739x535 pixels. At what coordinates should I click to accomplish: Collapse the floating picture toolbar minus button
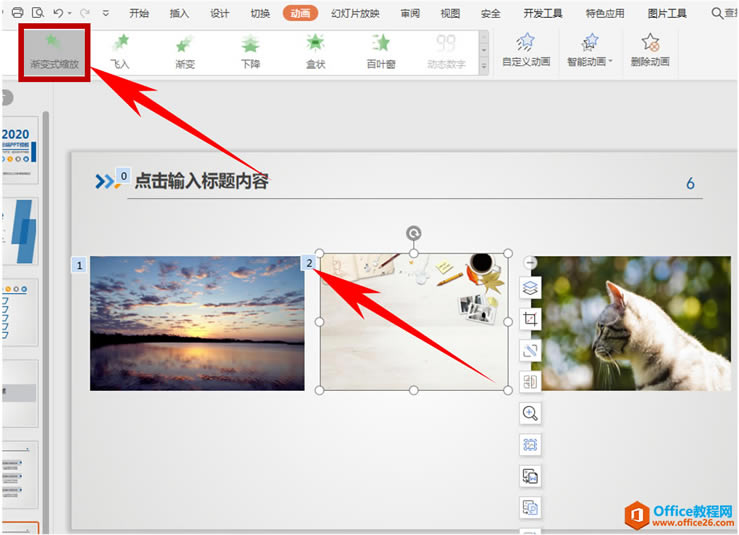click(530, 262)
